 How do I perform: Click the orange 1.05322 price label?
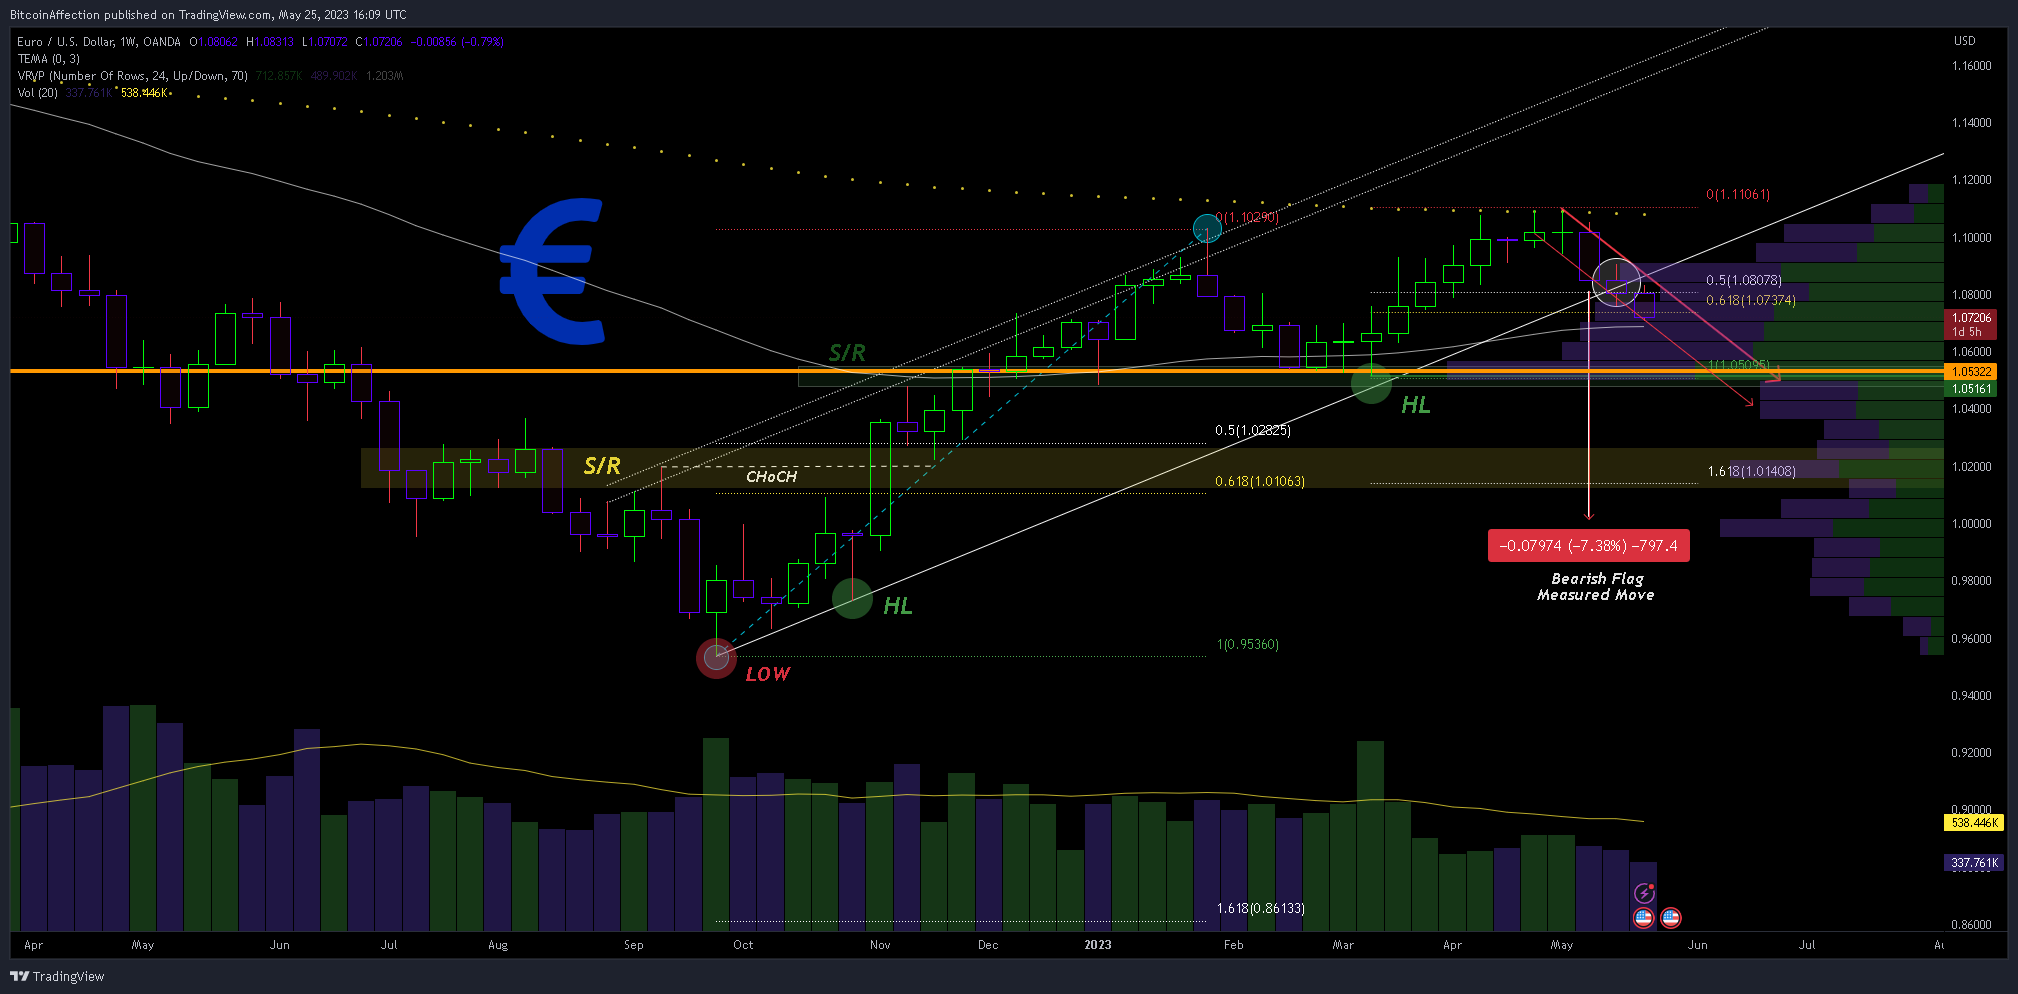coord(1972,371)
